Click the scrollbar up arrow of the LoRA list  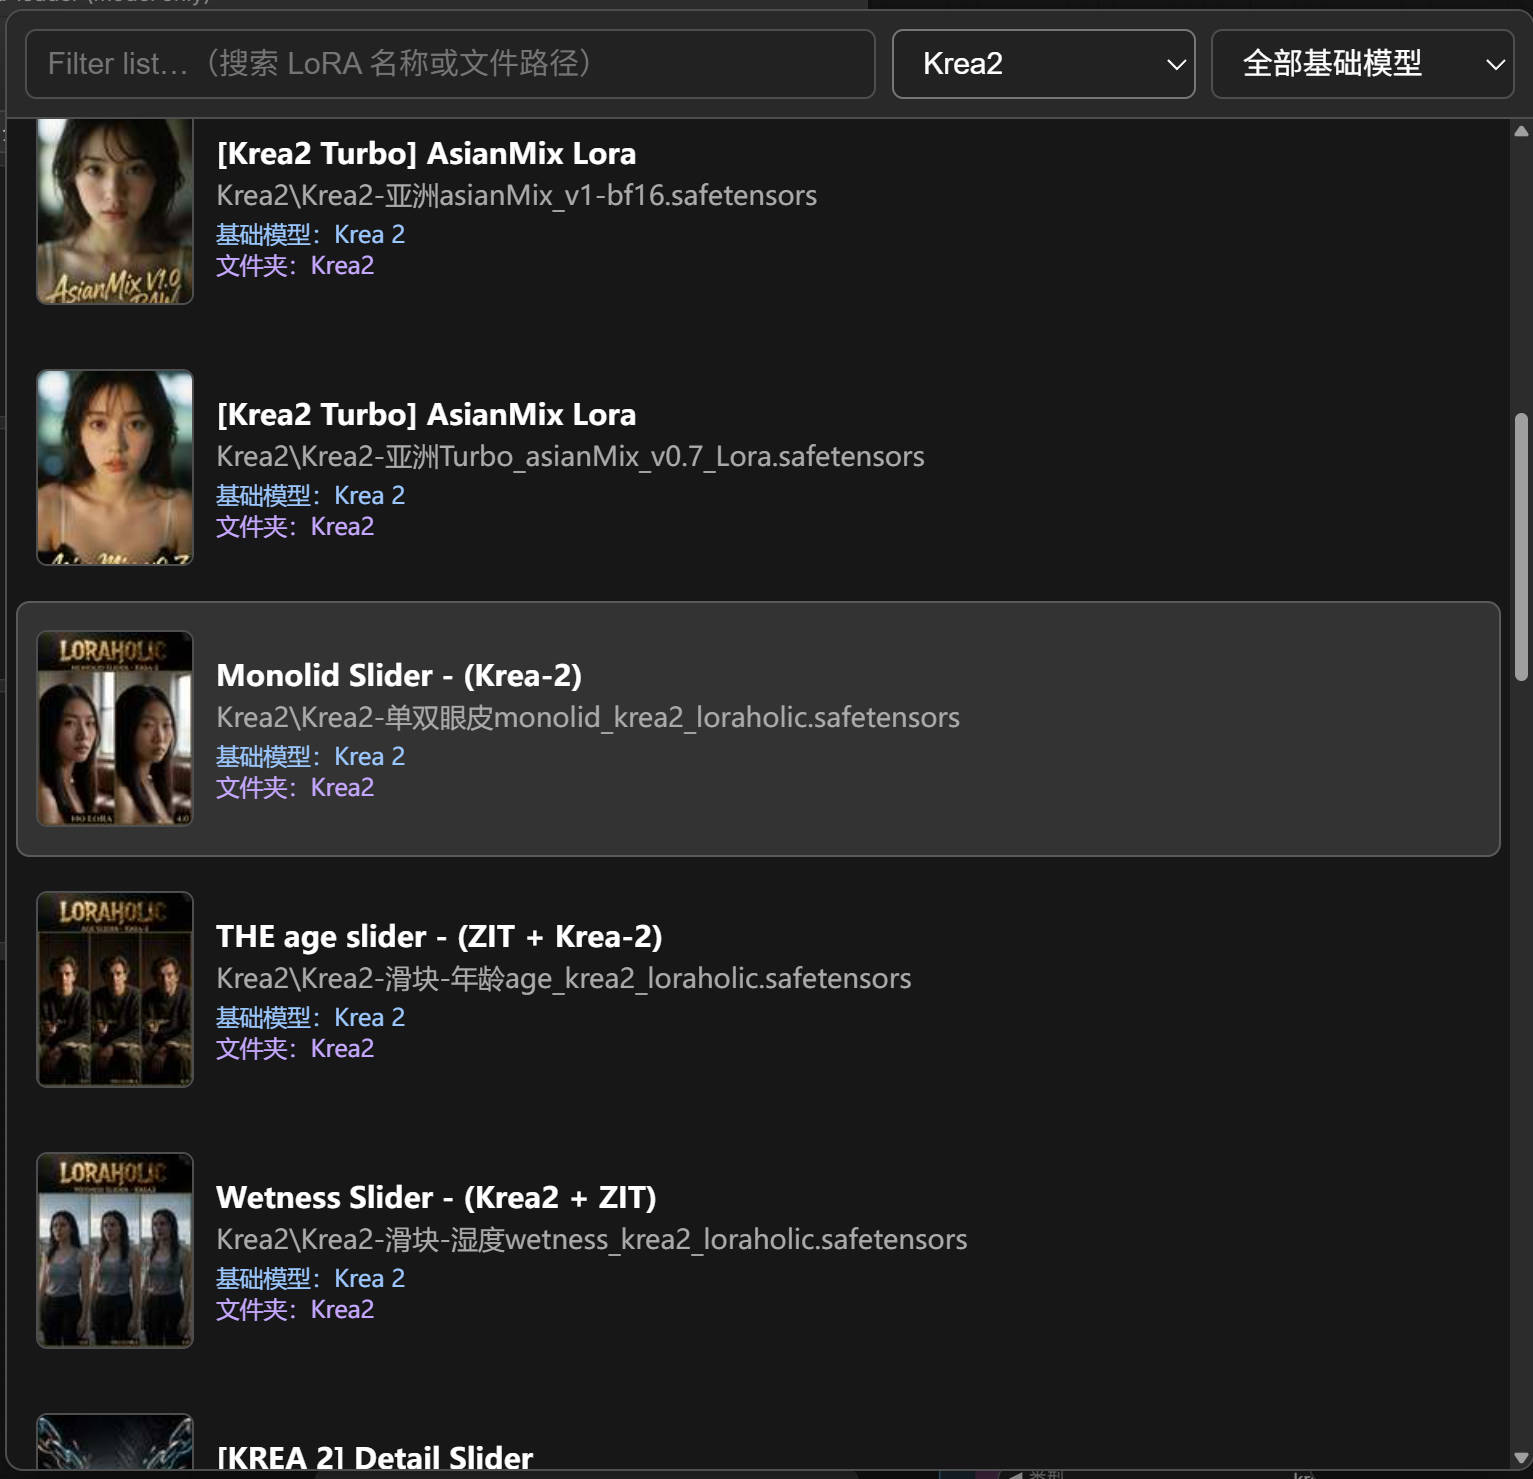pos(1521,131)
